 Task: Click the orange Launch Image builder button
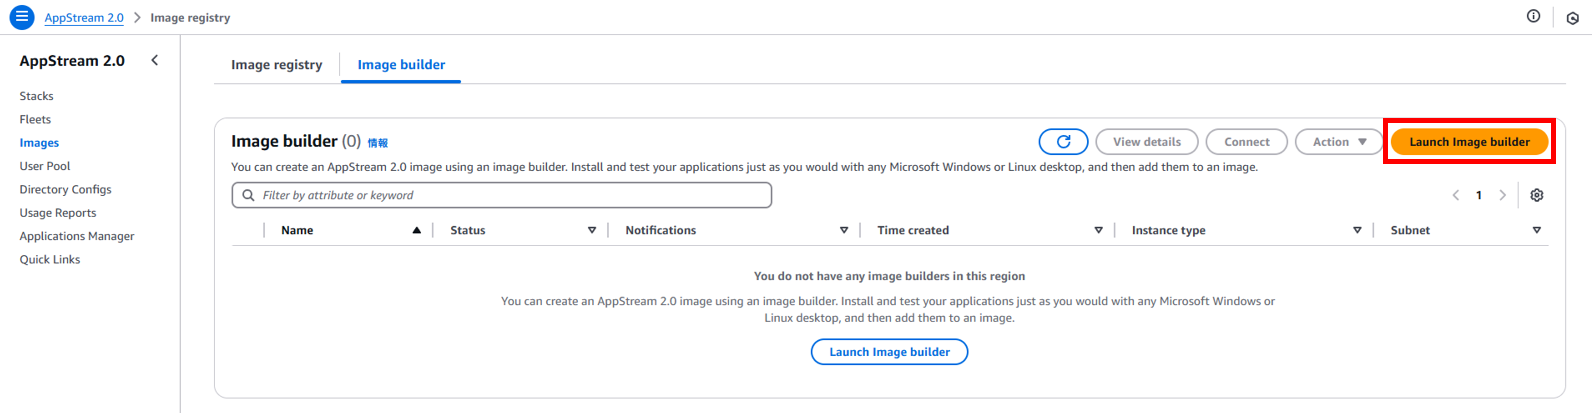(1469, 142)
